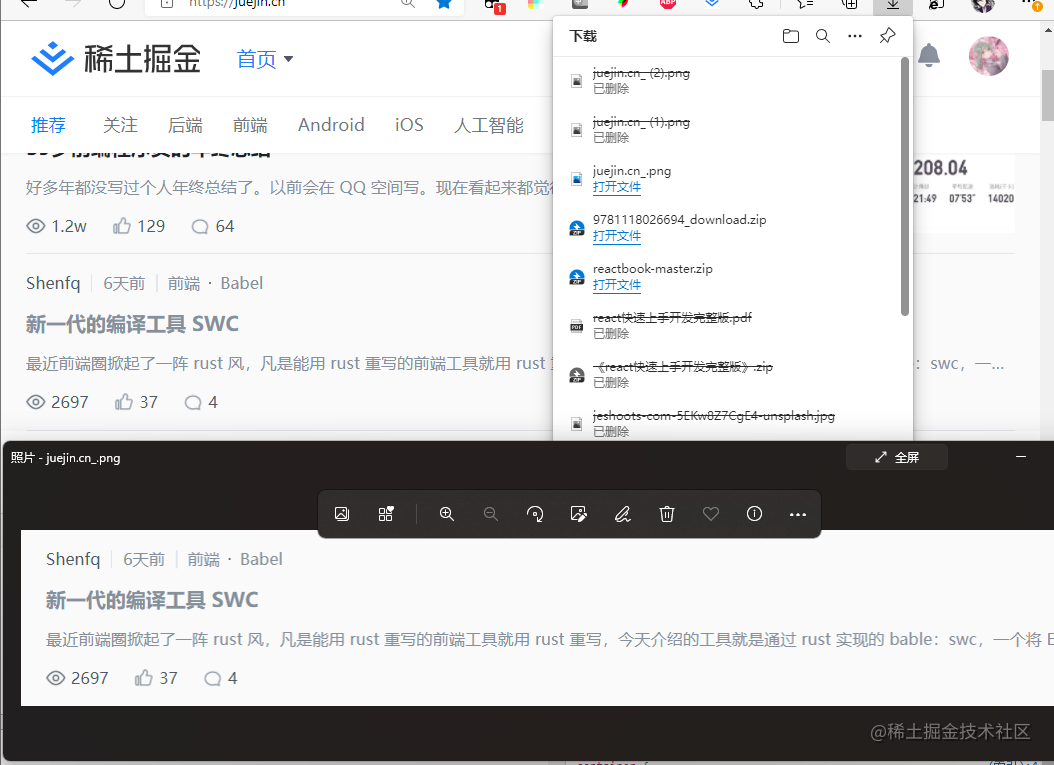Click view count 2697 on webpage
This screenshot has height=765, width=1054.
tap(70, 402)
